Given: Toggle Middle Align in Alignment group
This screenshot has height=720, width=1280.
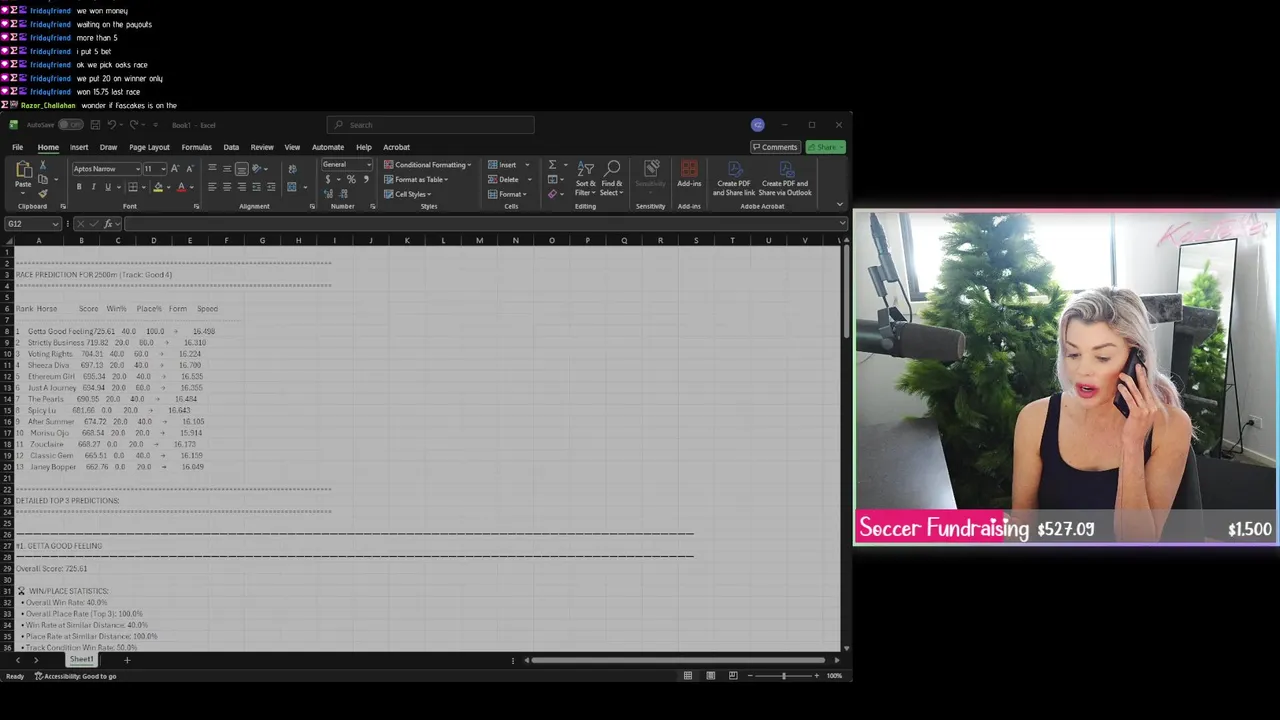Looking at the screenshot, I should coord(227,169).
